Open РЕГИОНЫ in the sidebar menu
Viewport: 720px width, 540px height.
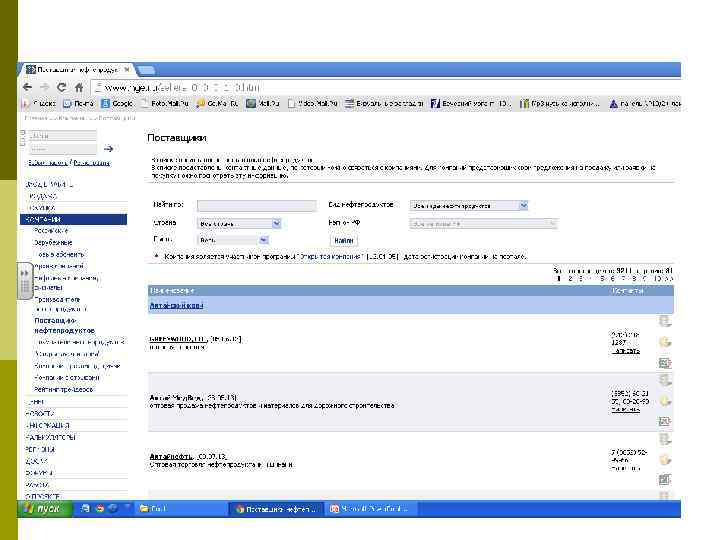tap(40, 449)
